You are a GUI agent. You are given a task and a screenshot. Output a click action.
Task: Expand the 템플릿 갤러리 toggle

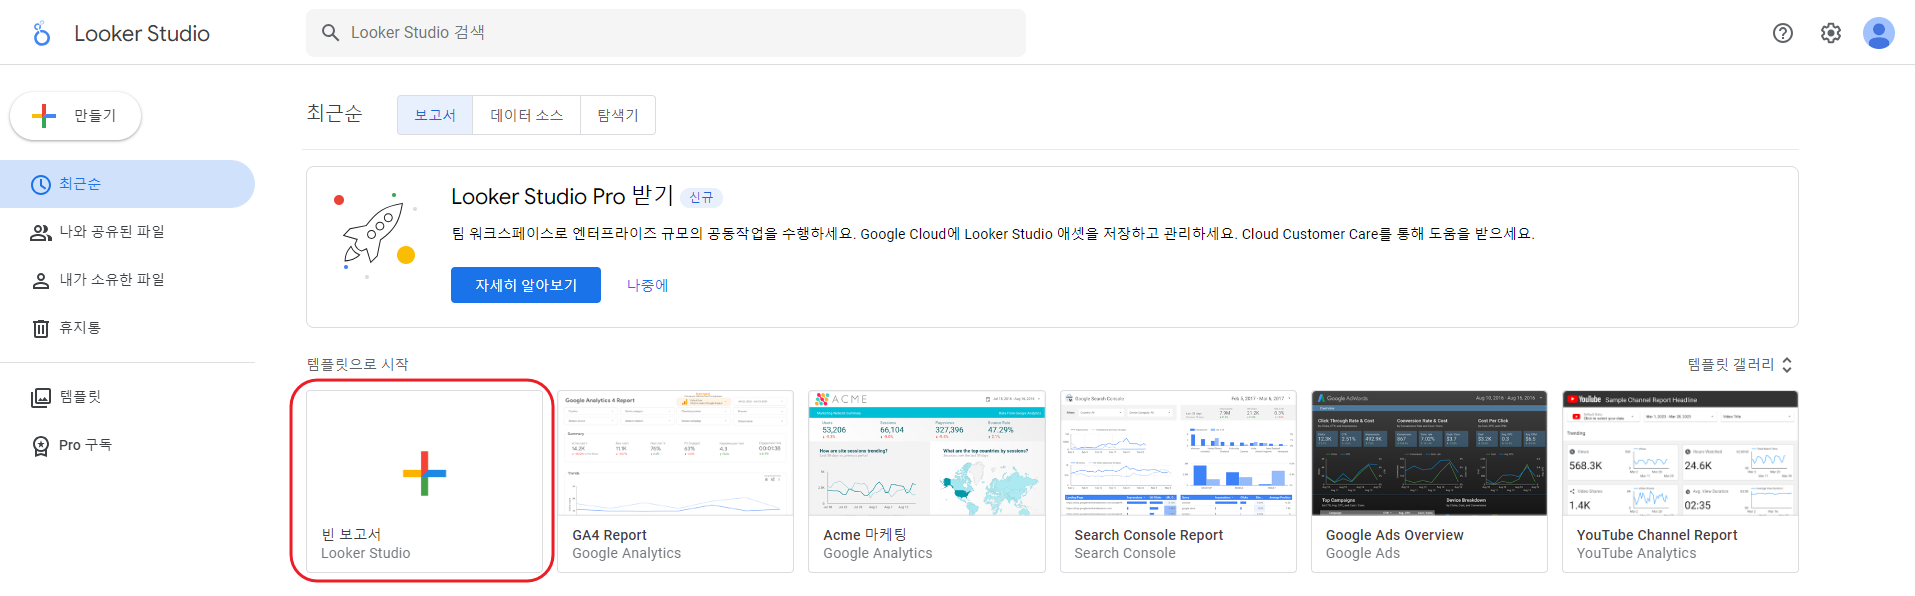point(1739,365)
